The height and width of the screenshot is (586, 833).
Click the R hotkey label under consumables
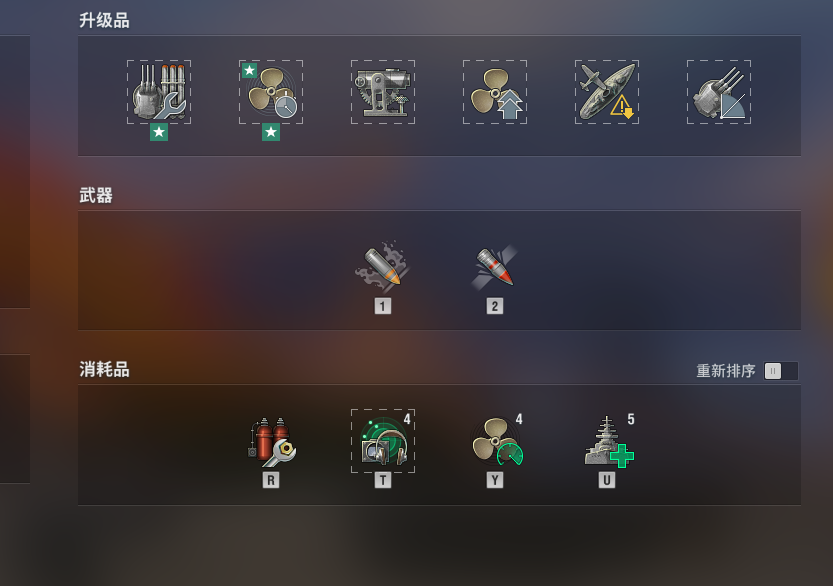coord(271,480)
